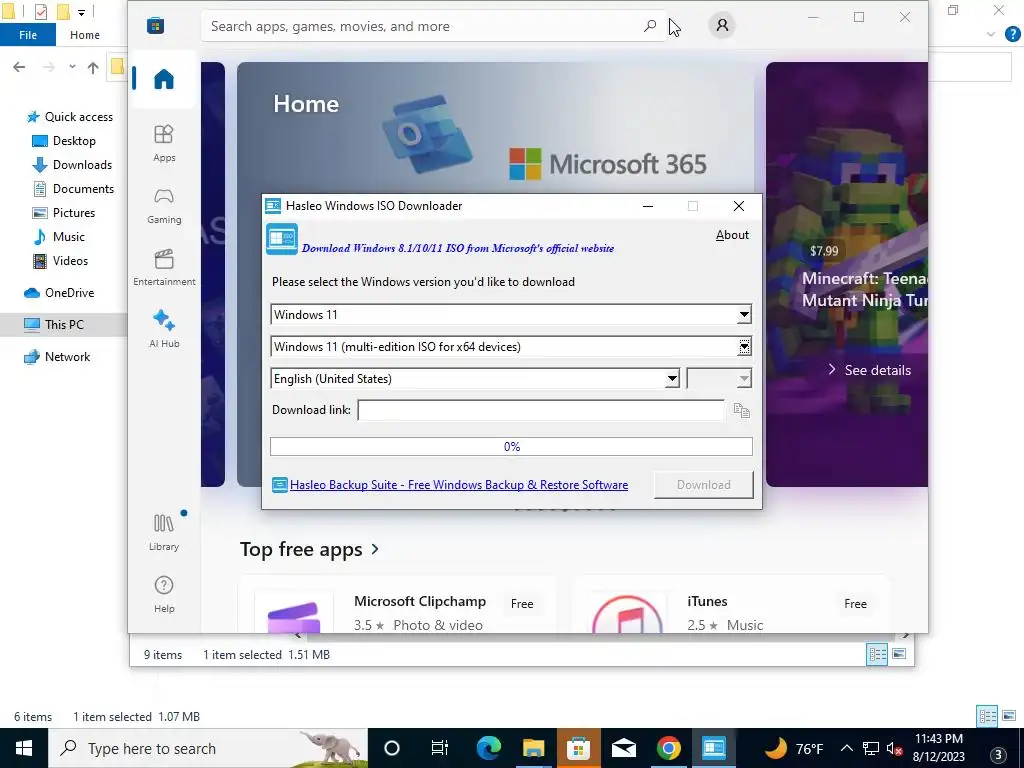Go back in File Explorer navigation
The image size is (1024, 768).
19,67
